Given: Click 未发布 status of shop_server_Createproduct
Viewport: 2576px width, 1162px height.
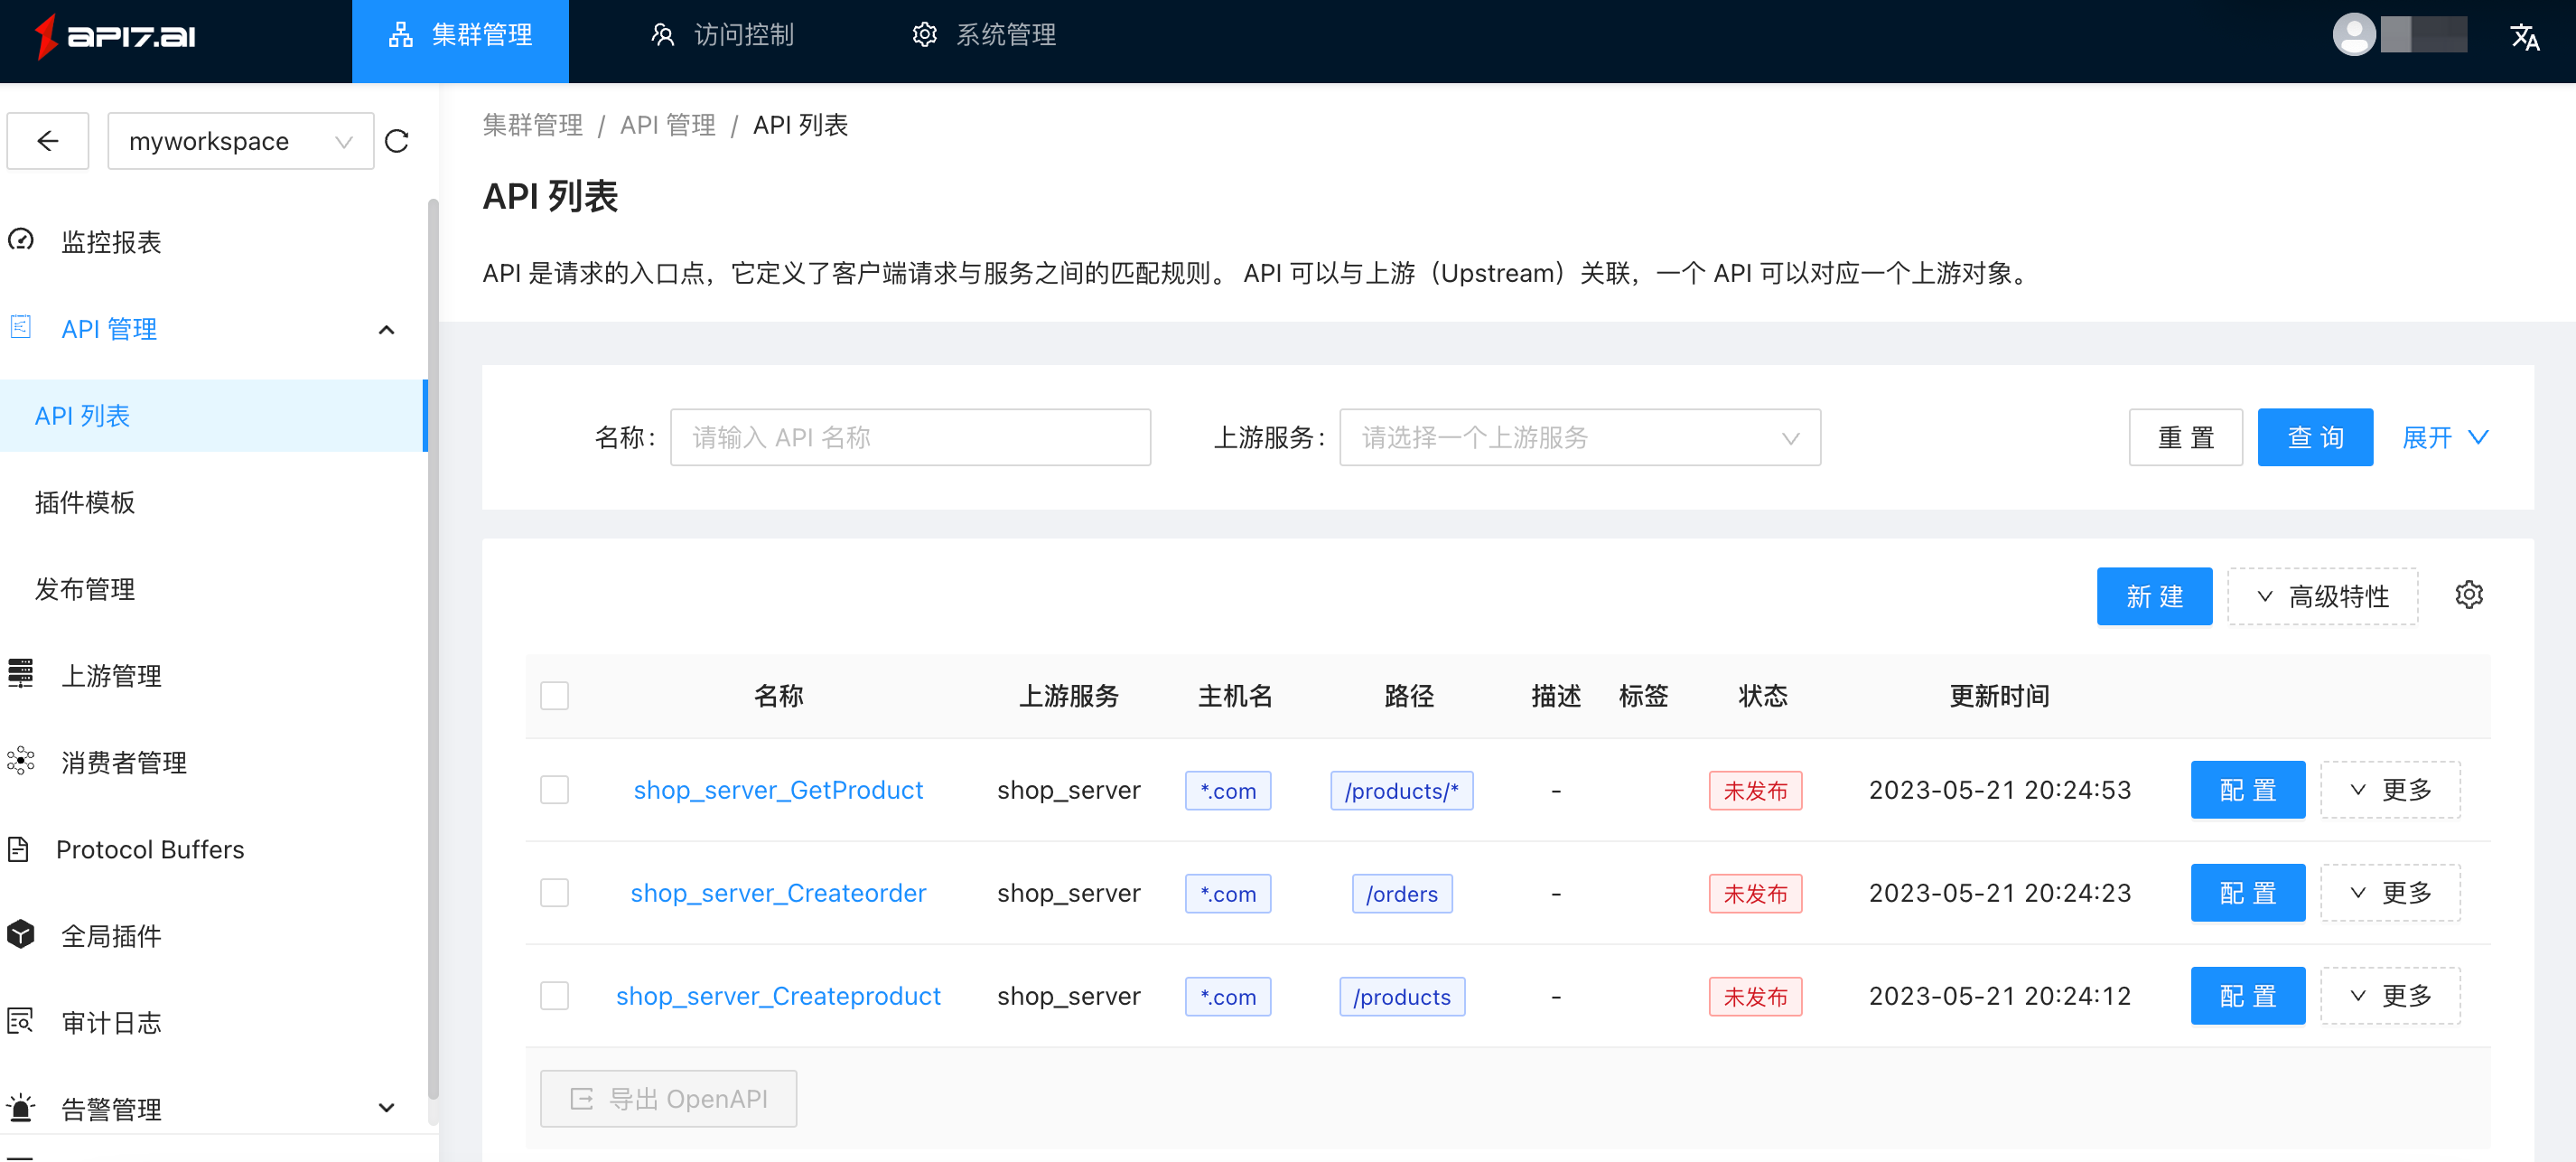Looking at the screenshot, I should click(x=1755, y=997).
